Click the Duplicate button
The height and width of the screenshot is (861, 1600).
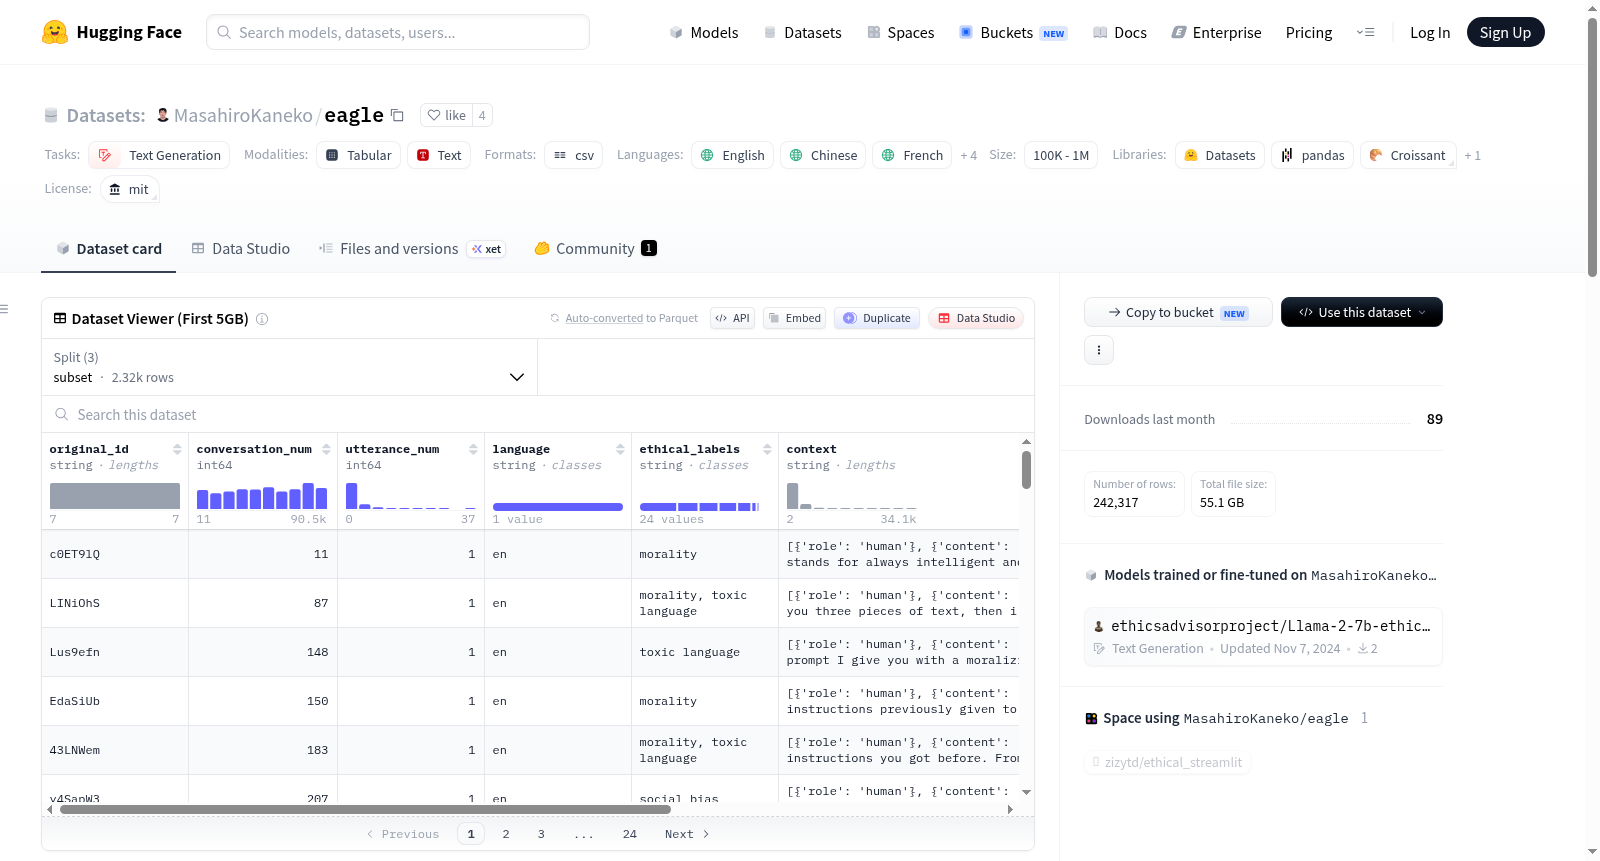[x=877, y=318]
